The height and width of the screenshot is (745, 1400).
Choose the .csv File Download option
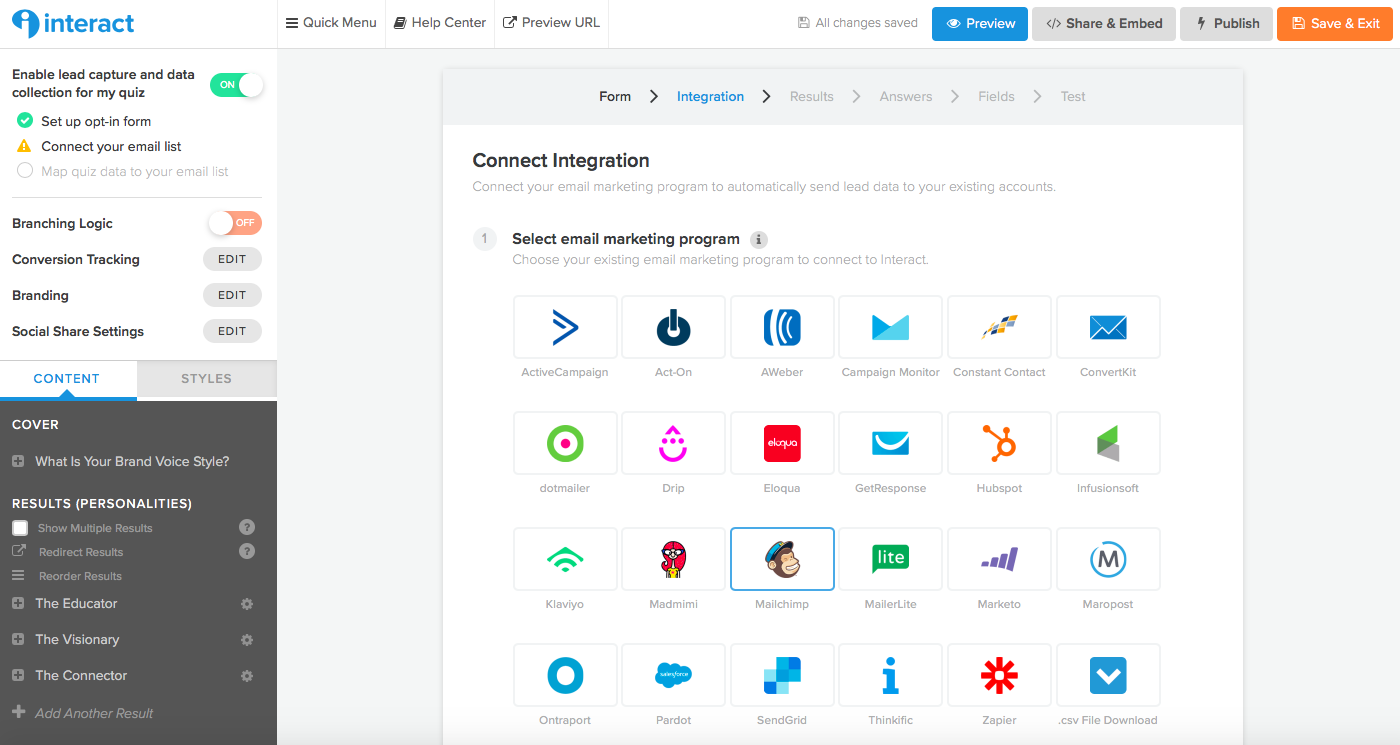[1108, 674]
